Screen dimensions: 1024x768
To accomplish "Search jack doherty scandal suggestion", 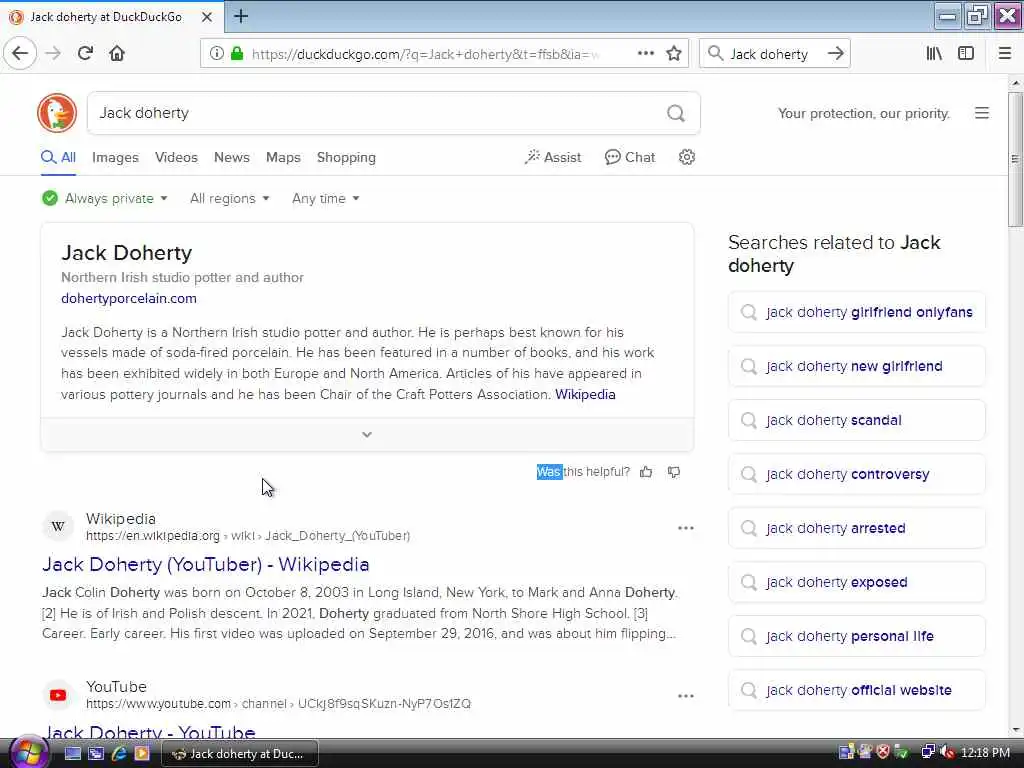I will pos(856,421).
